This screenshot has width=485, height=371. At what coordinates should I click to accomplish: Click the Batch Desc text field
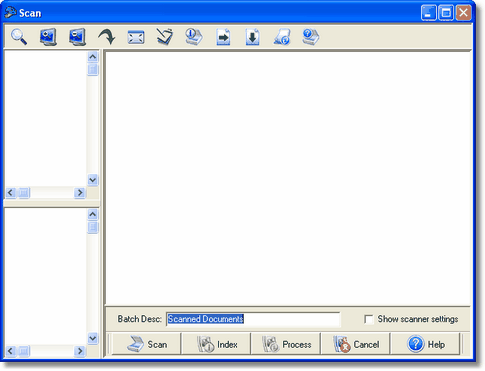pos(253,319)
